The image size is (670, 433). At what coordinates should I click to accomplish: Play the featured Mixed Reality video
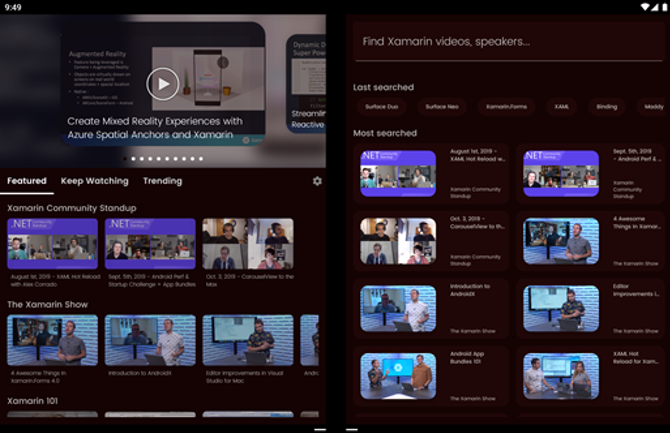pyautogui.click(x=163, y=84)
